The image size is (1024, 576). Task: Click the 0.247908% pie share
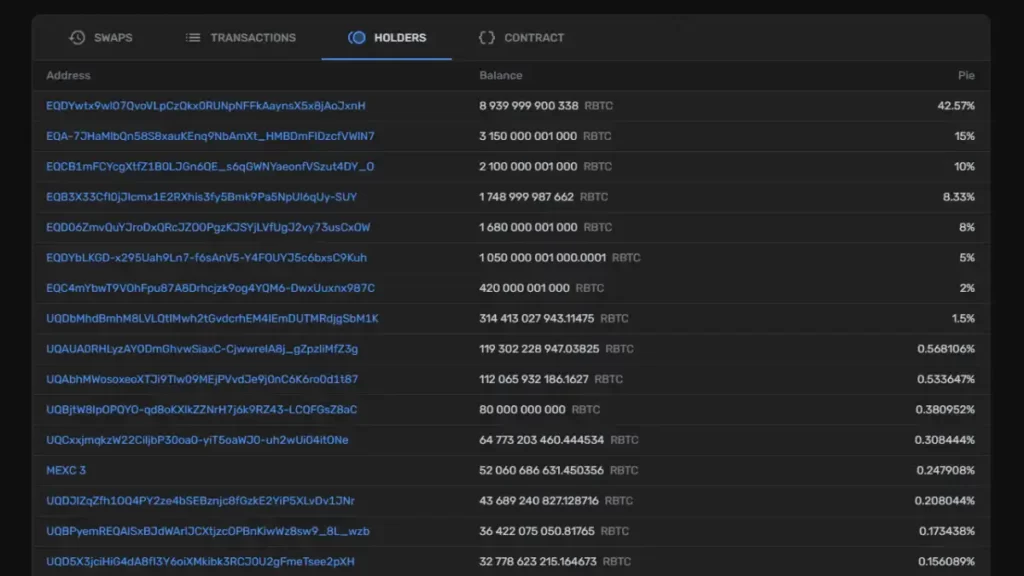pos(945,470)
